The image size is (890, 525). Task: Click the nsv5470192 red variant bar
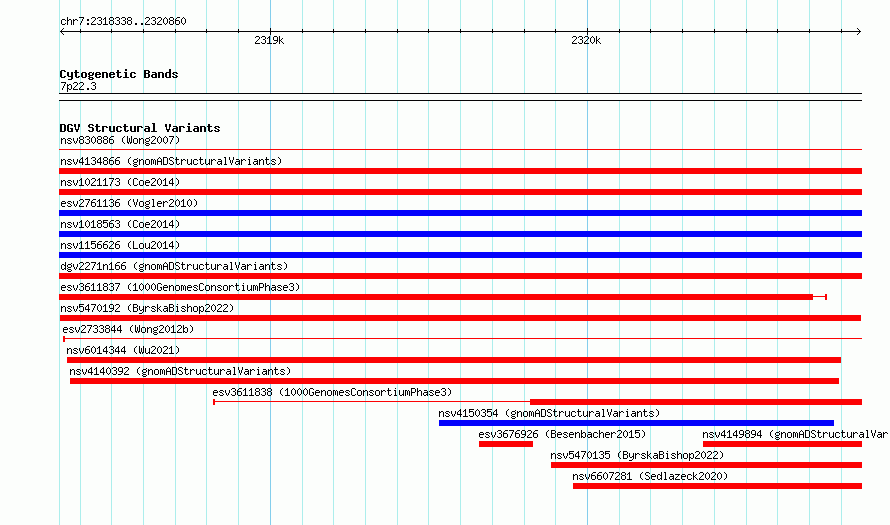coord(460,318)
